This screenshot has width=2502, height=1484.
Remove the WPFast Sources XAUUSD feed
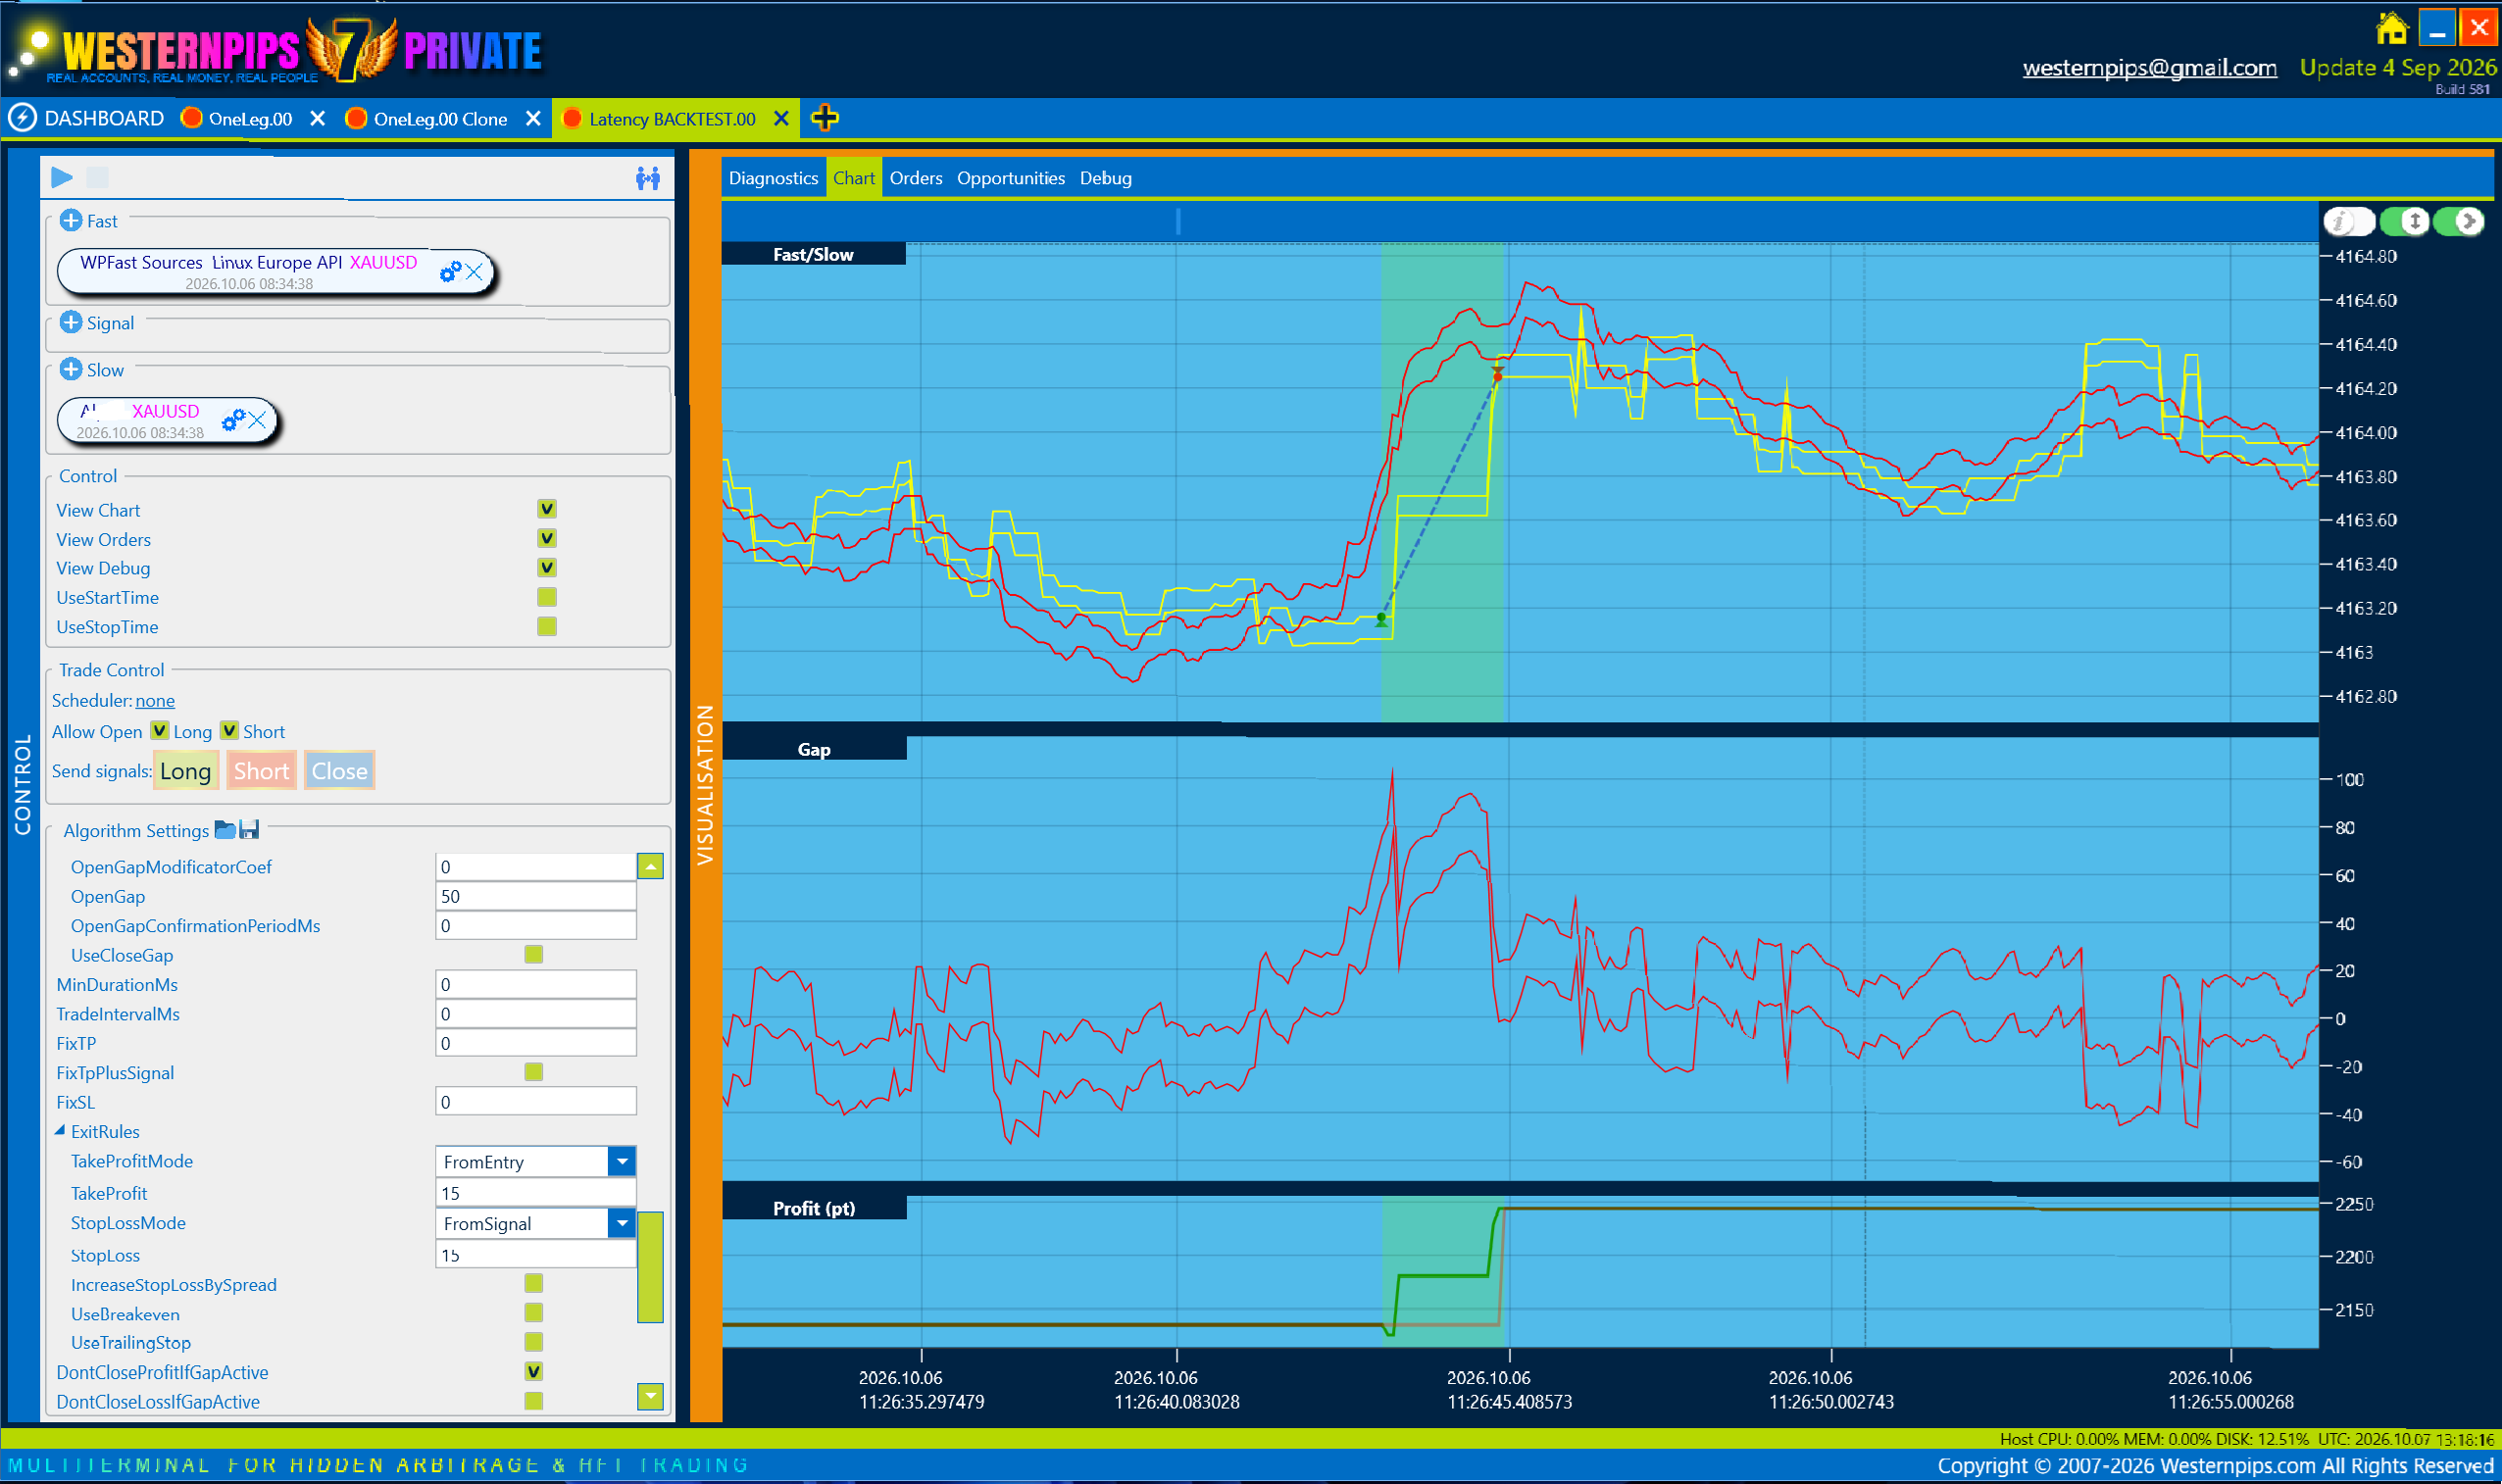pos(474,271)
